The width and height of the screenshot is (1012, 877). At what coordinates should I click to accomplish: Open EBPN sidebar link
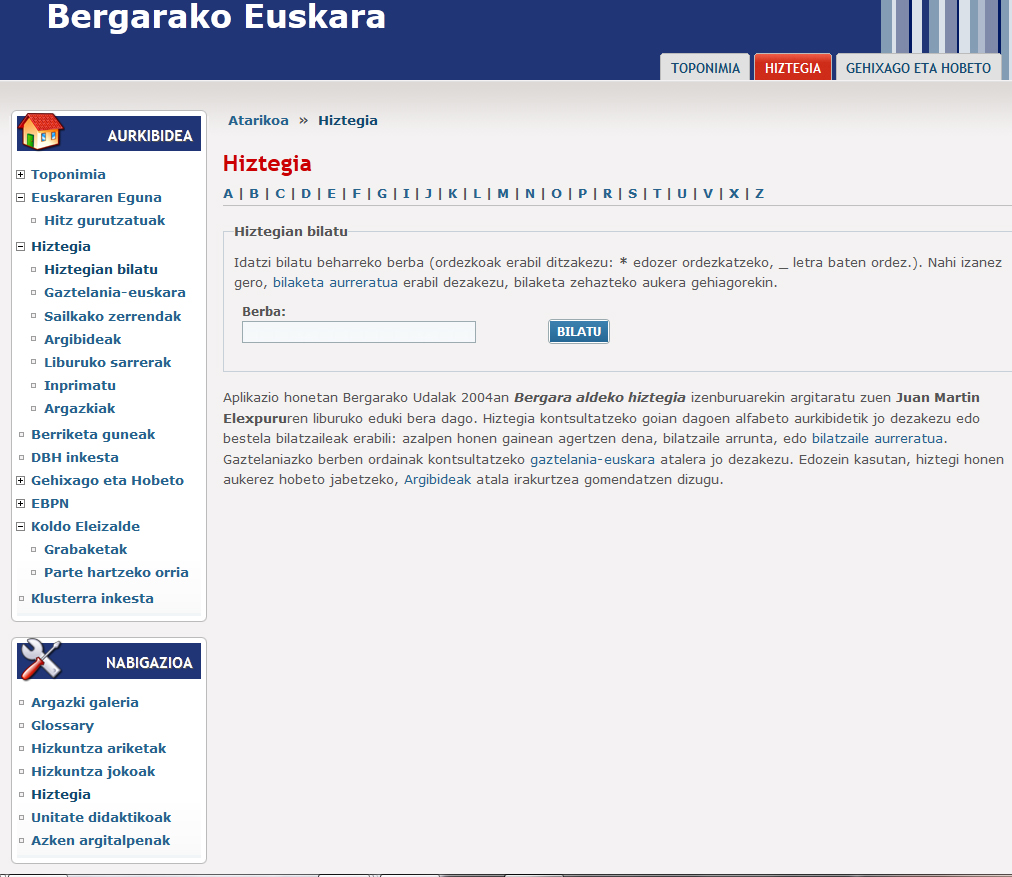(50, 503)
